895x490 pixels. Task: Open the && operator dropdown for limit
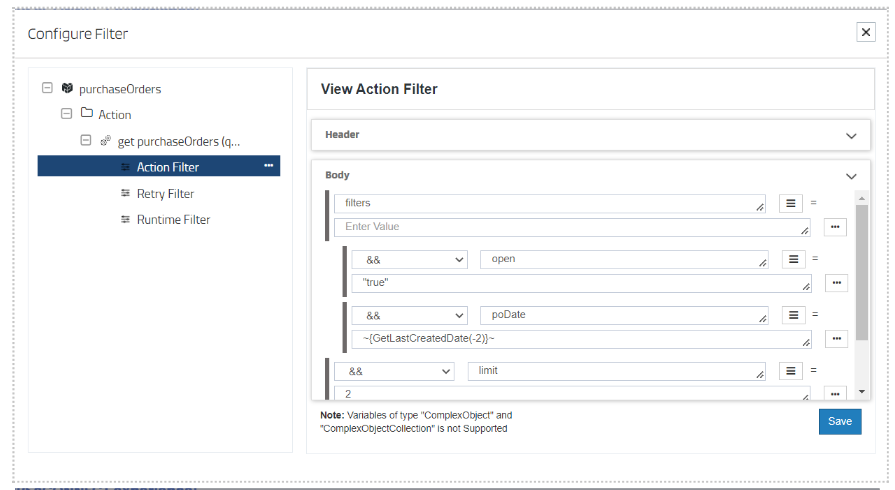pos(394,371)
